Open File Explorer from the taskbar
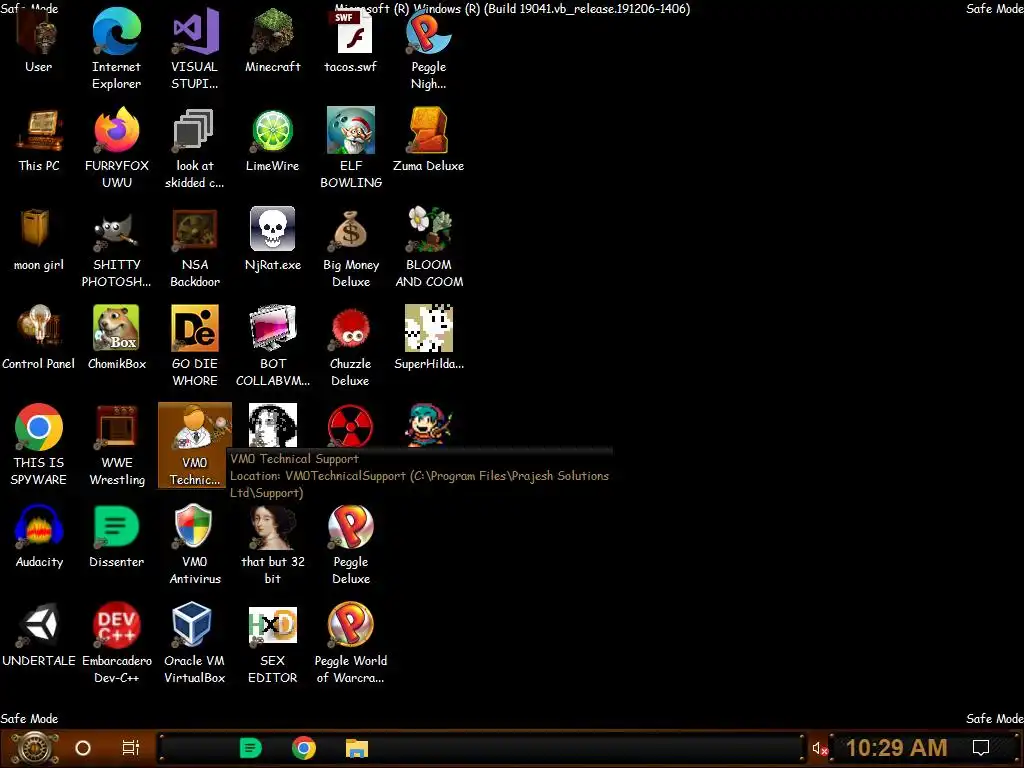The height and width of the screenshot is (768, 1024). coord(357,748)
